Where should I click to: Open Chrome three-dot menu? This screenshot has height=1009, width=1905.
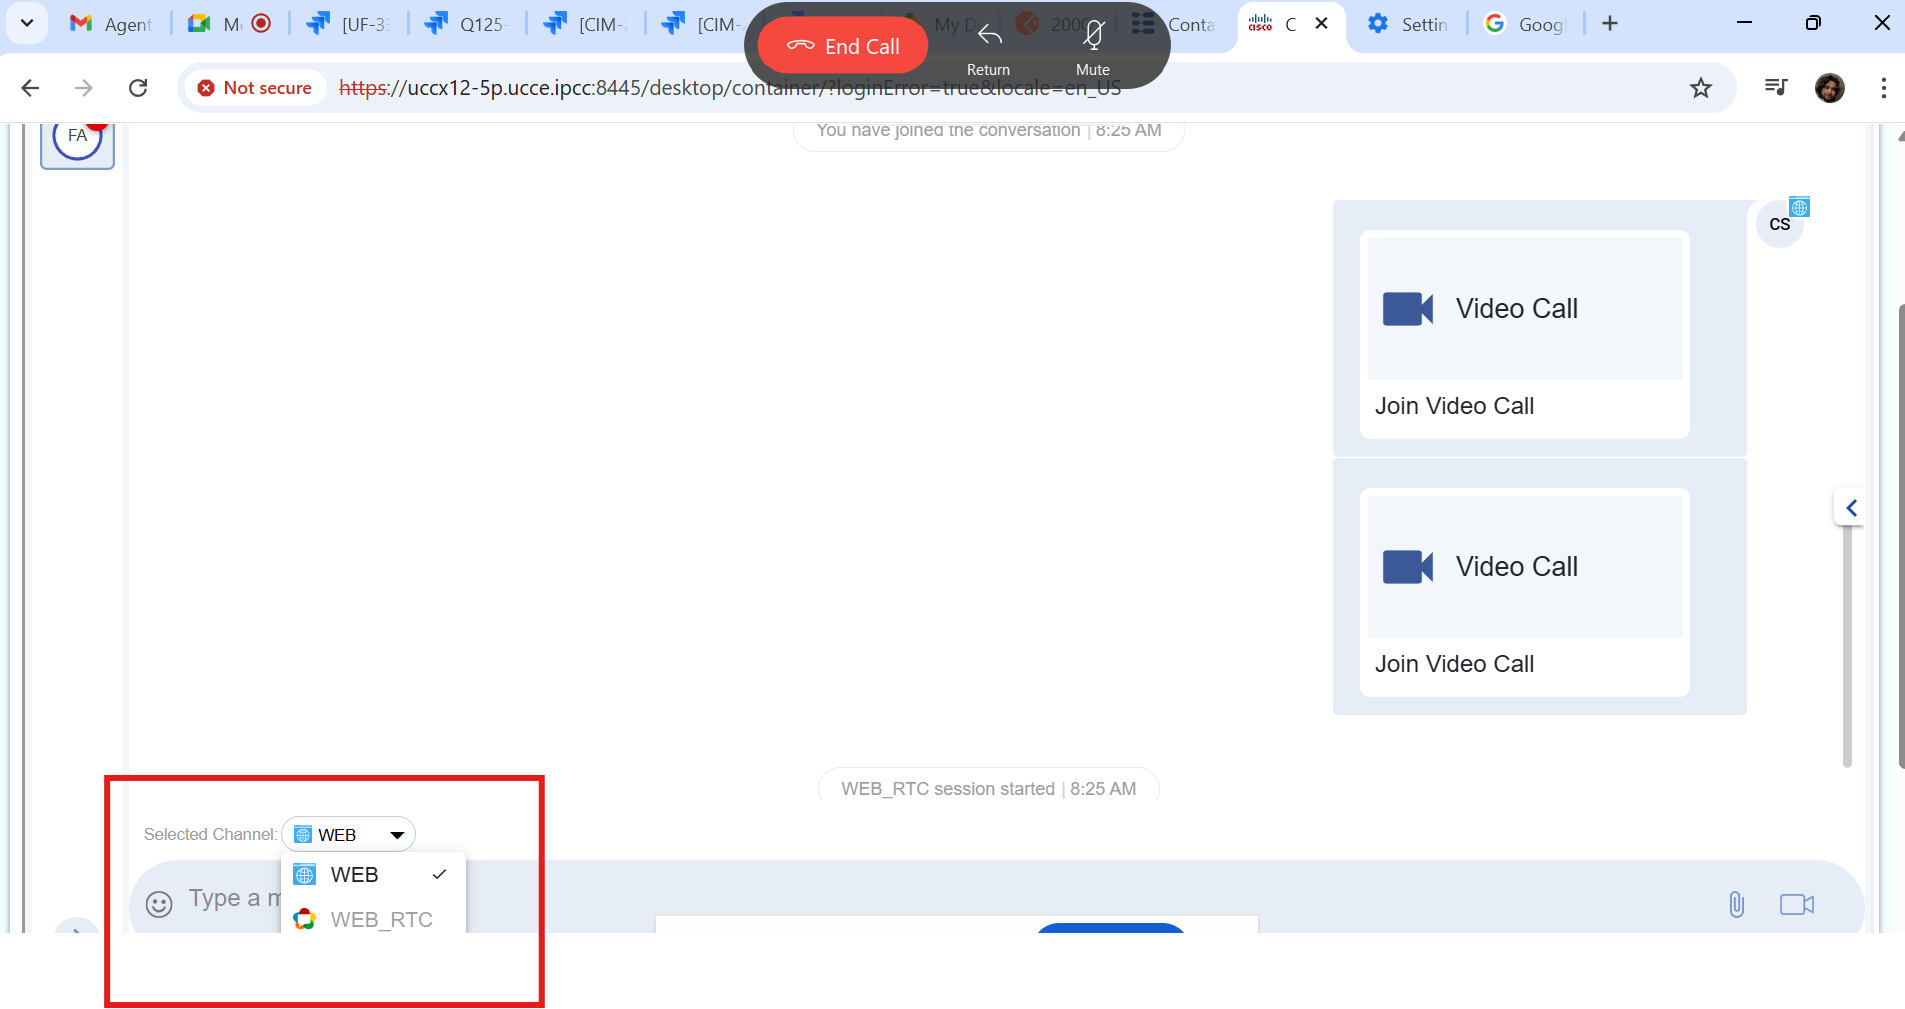coord(1883,88)
